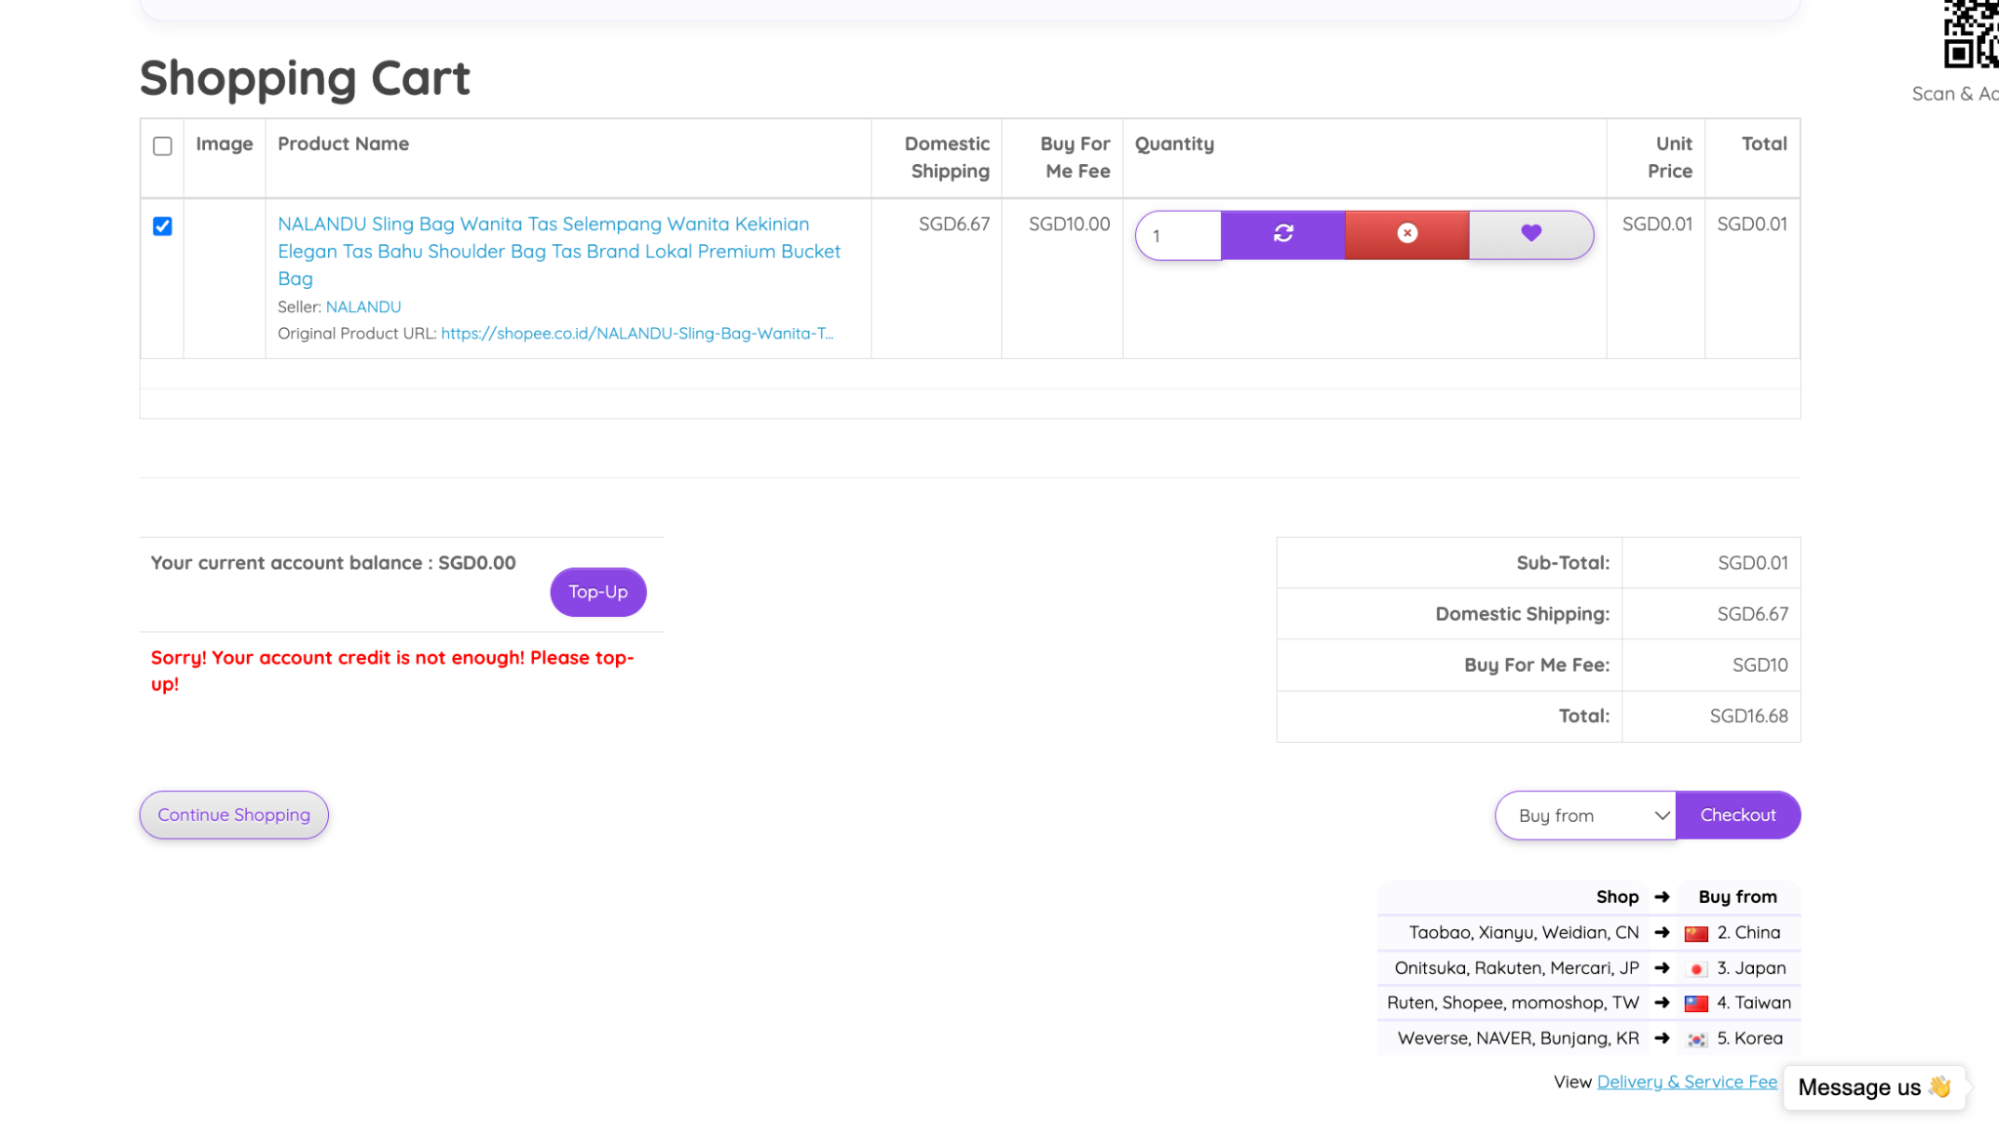Click the purple Checkout button
This screenshot has height=1143, width=1999.
click(x=1738, y=816)
